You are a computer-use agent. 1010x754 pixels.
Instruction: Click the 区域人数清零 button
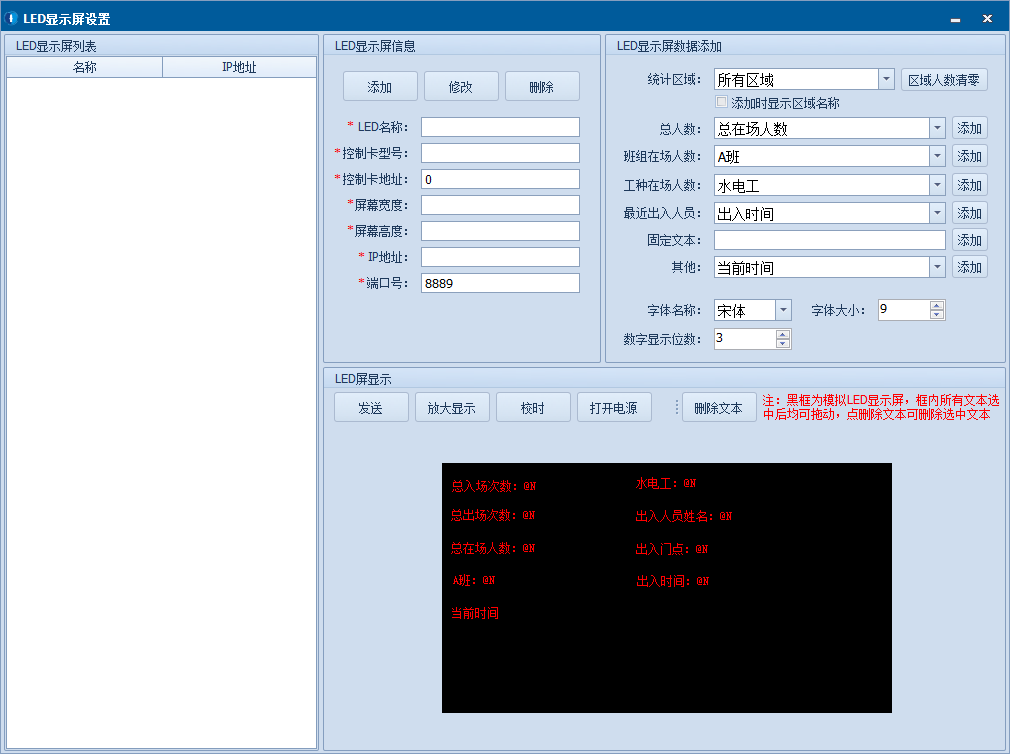click(x=943, y=80)
